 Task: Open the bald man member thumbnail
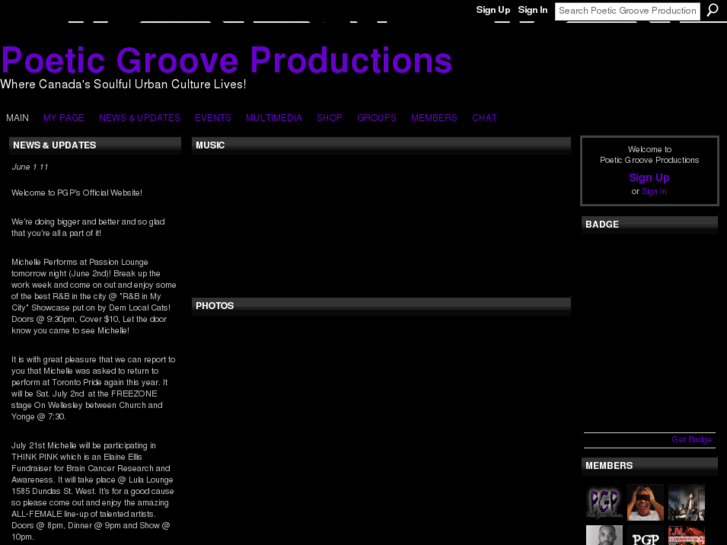pos(604,535)
